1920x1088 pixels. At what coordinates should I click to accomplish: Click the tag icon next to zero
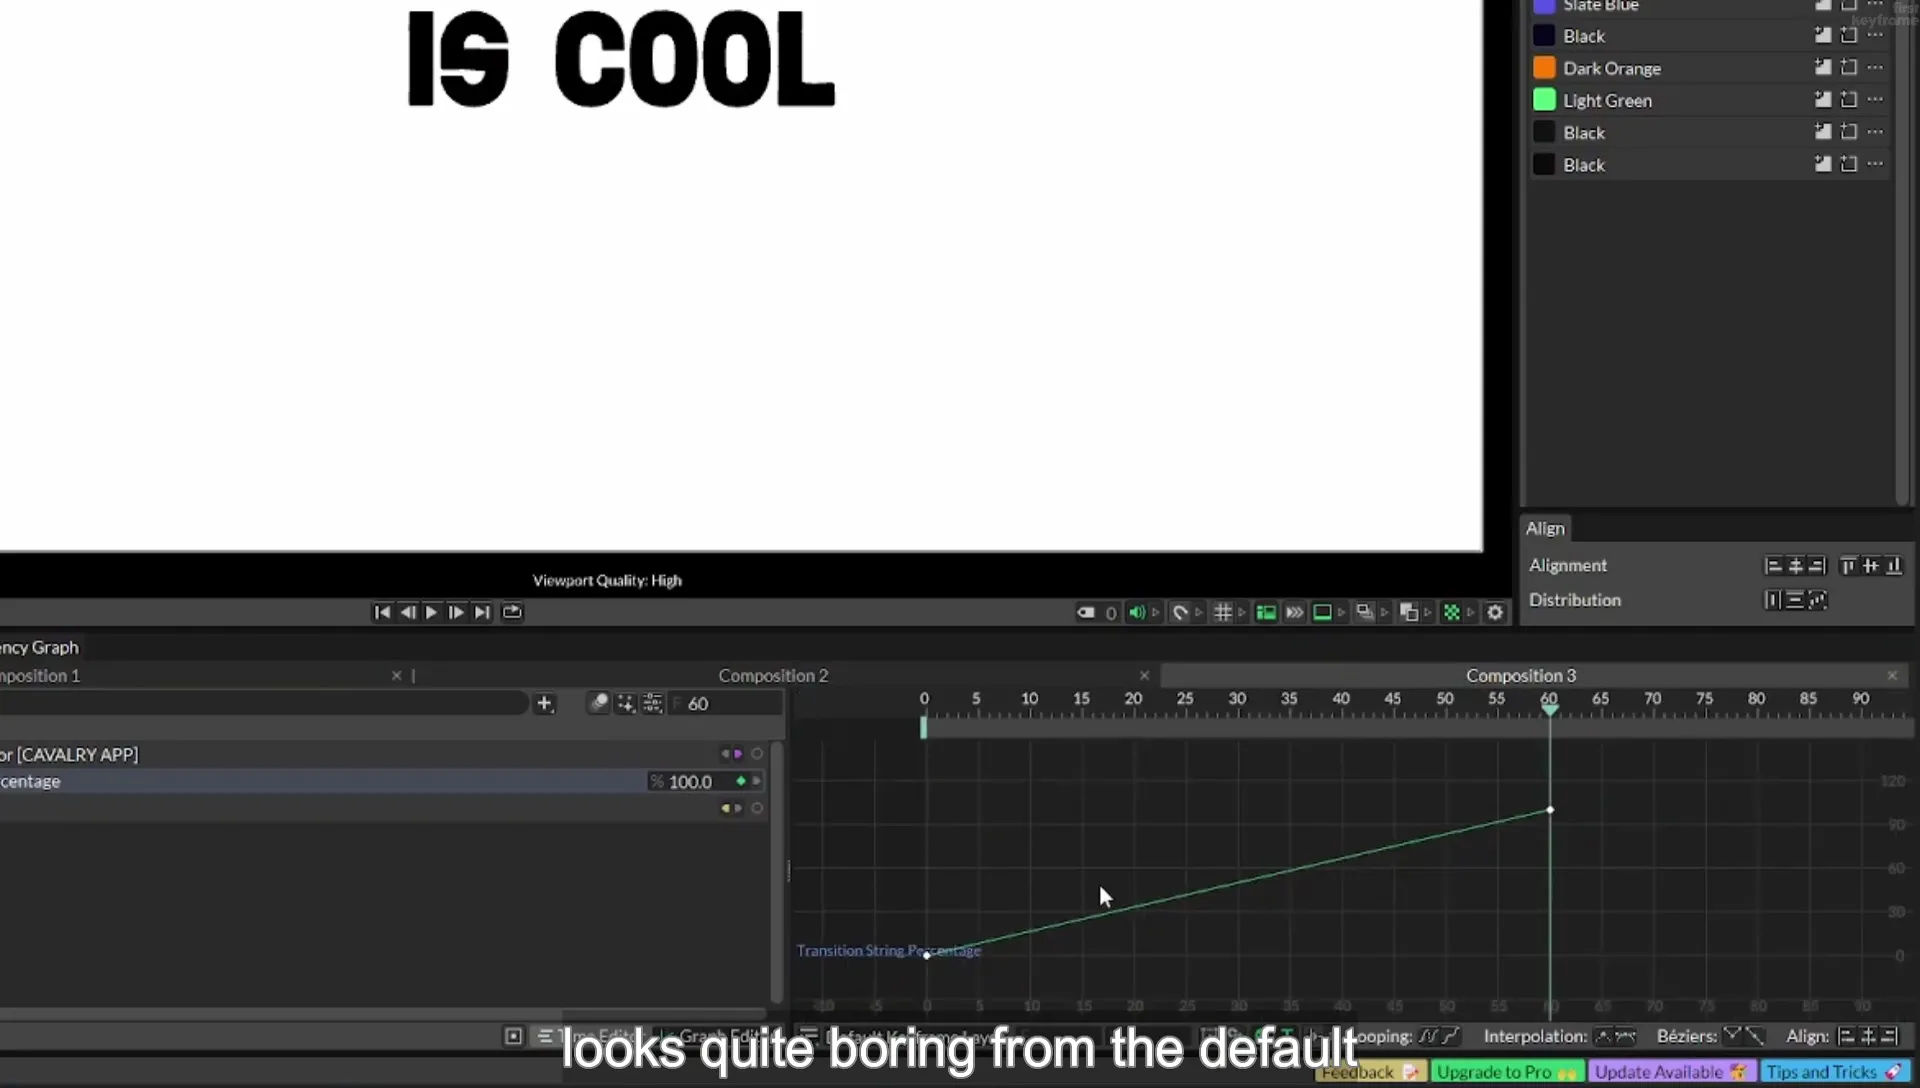pos(1085,612)
